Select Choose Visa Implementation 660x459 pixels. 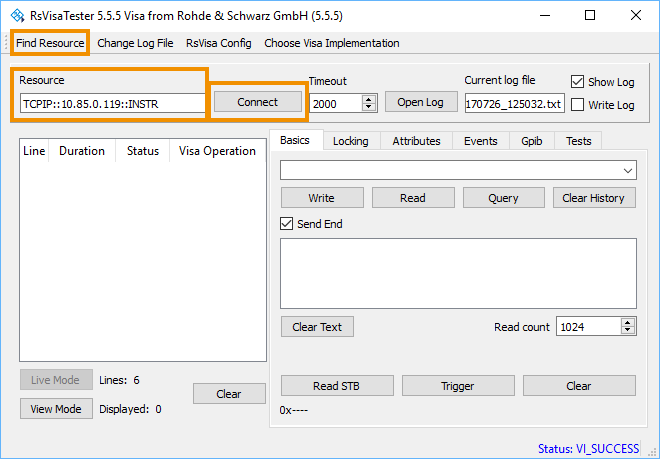coord(332,43)
